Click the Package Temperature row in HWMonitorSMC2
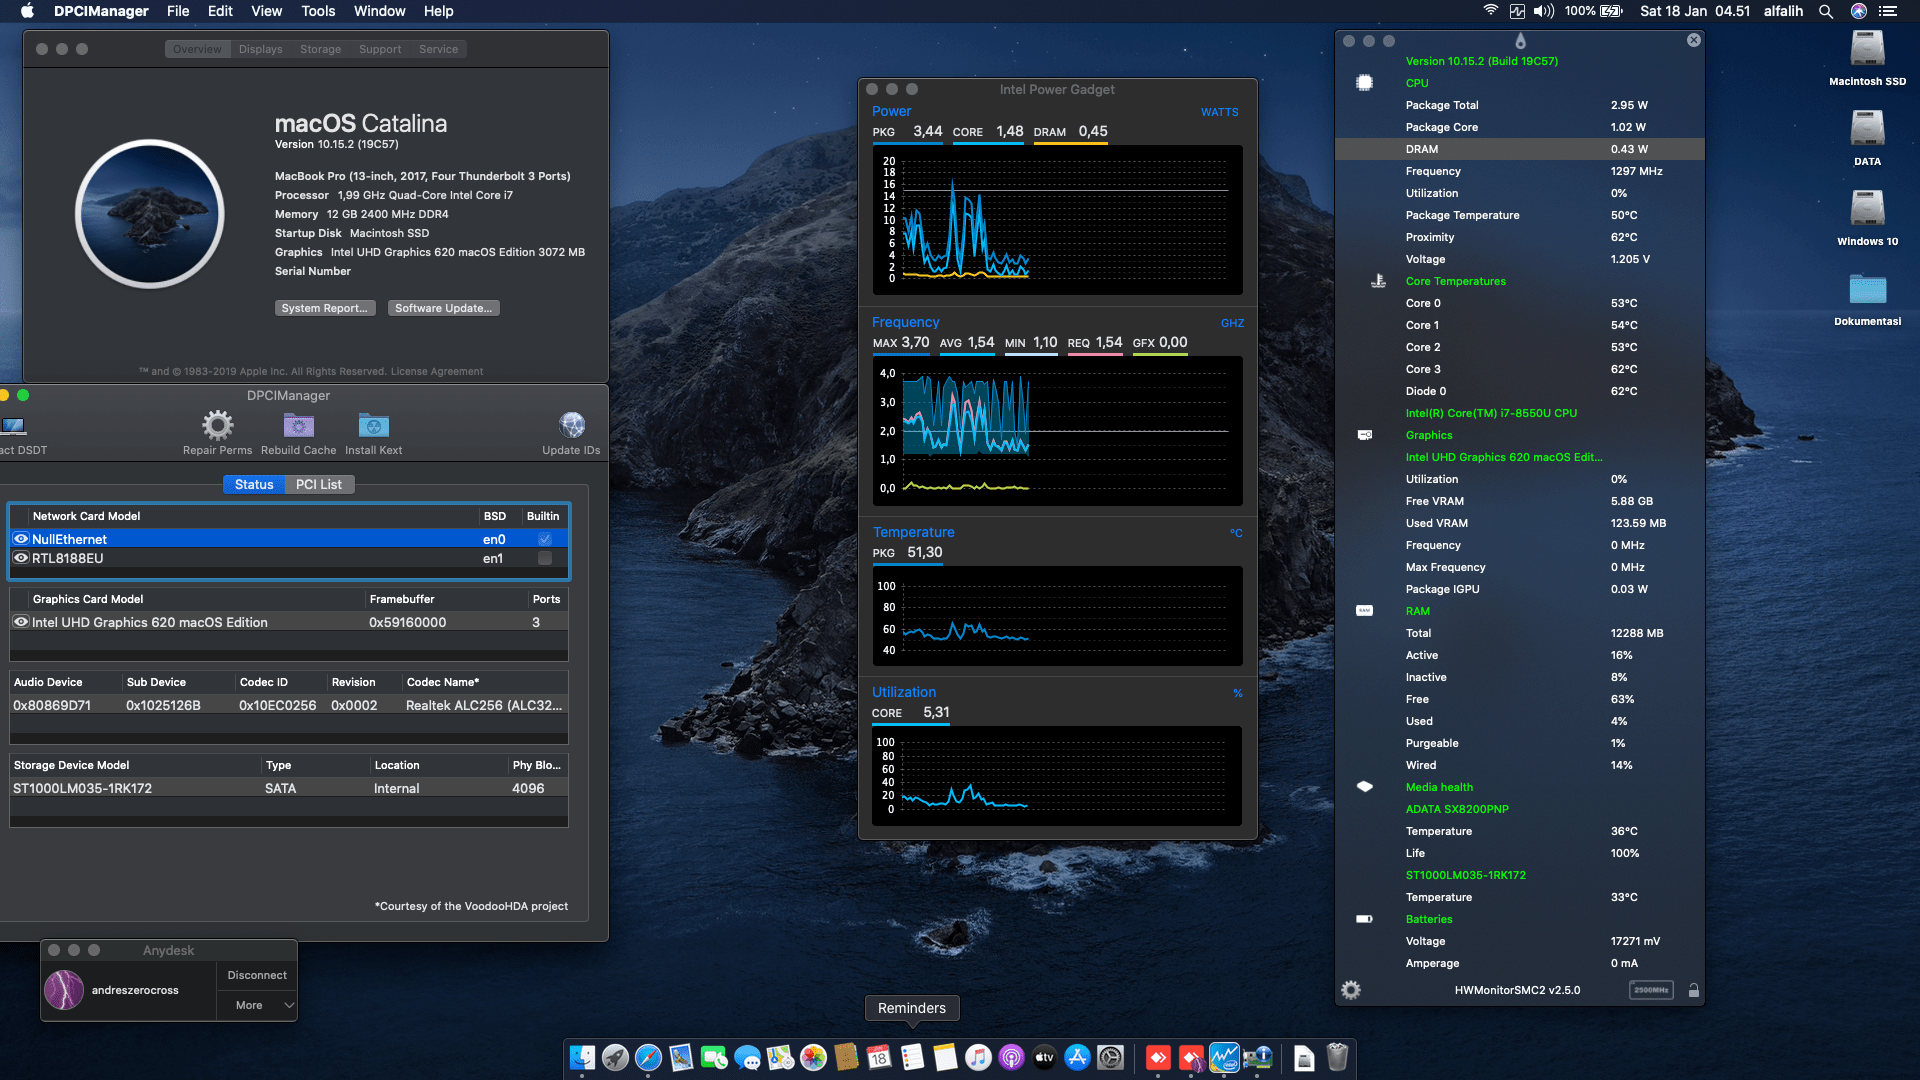This screenshot has height=1080, width=1920. [x=1520, y=215]
